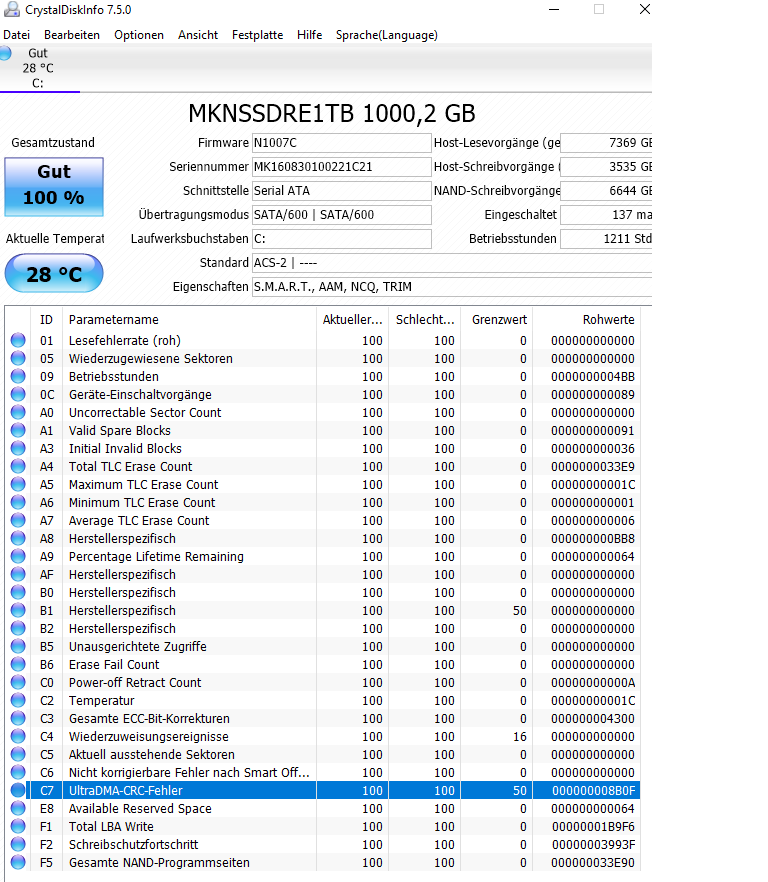
Task: Click the Schlecht... column header
Action: (x=425, y=320)
